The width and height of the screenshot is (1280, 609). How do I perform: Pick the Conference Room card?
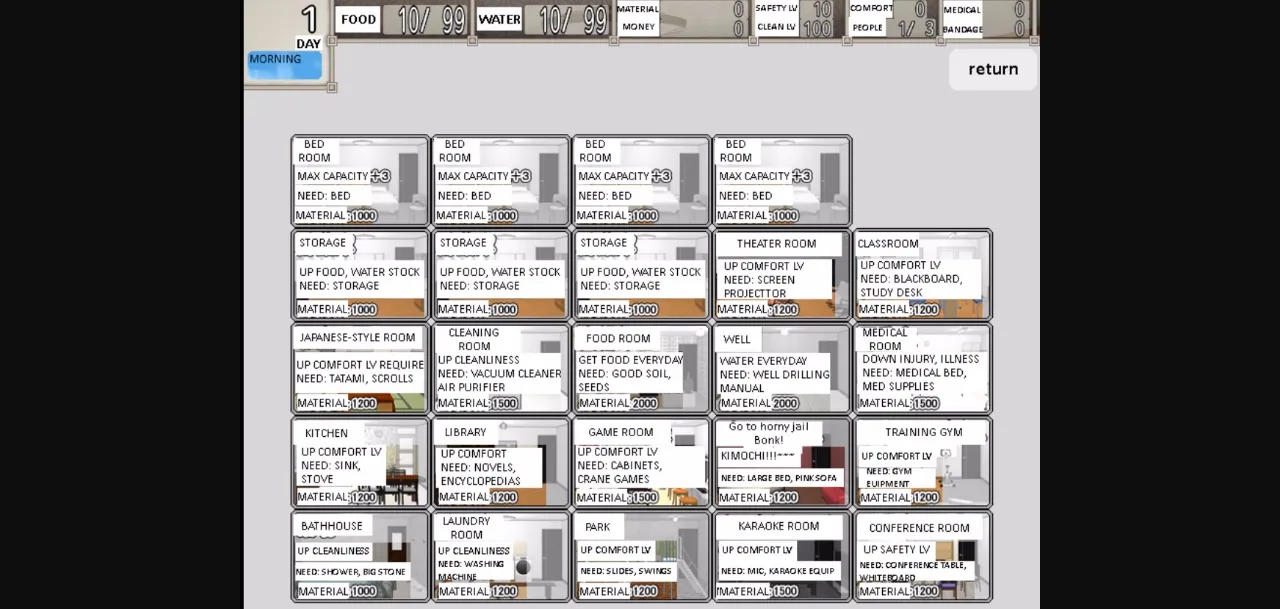tap(922, 557)
